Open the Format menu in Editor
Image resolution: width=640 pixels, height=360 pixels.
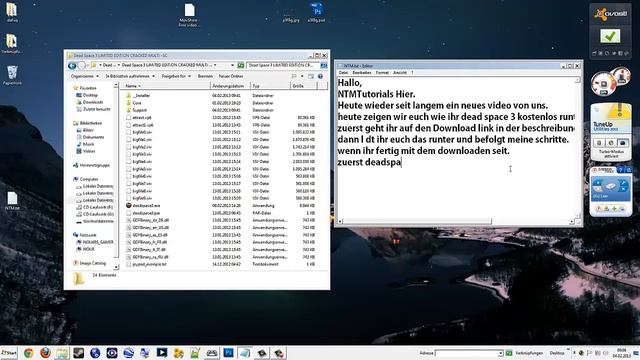[382, 73]
